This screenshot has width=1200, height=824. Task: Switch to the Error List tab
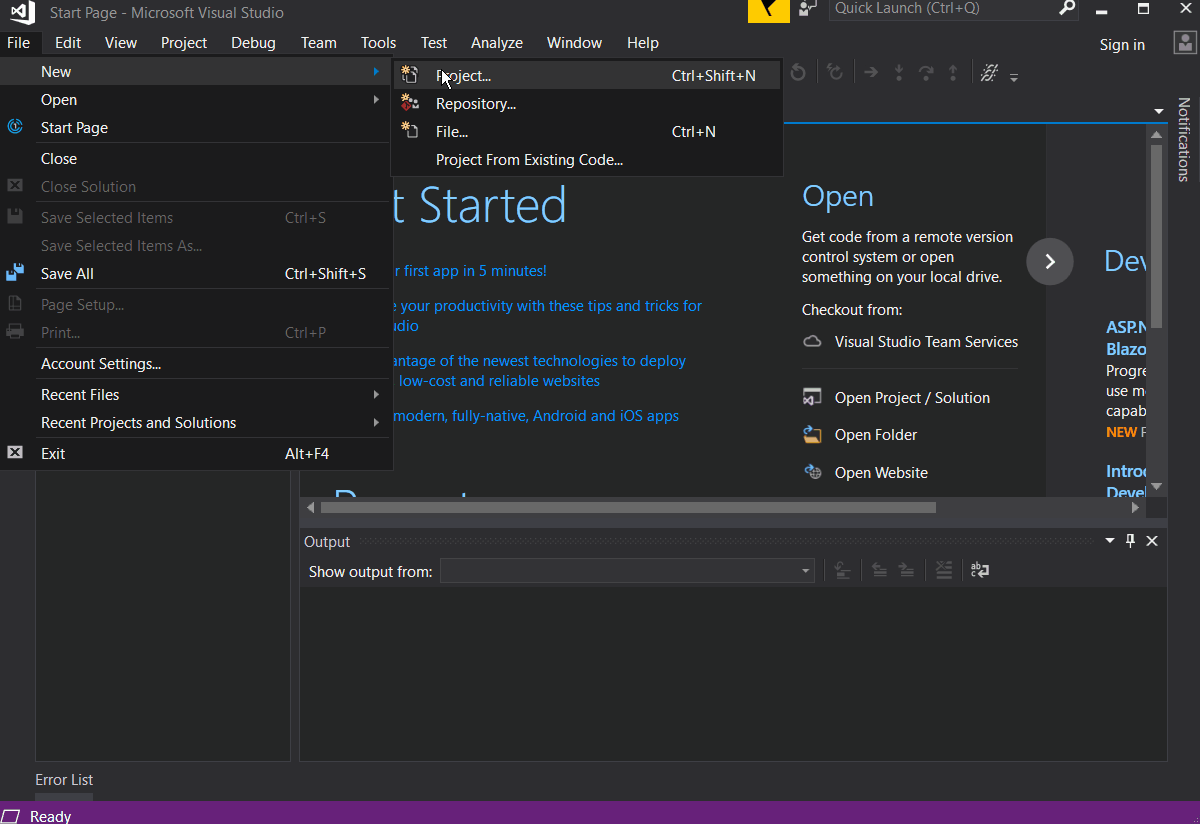(x=64, y=779)
